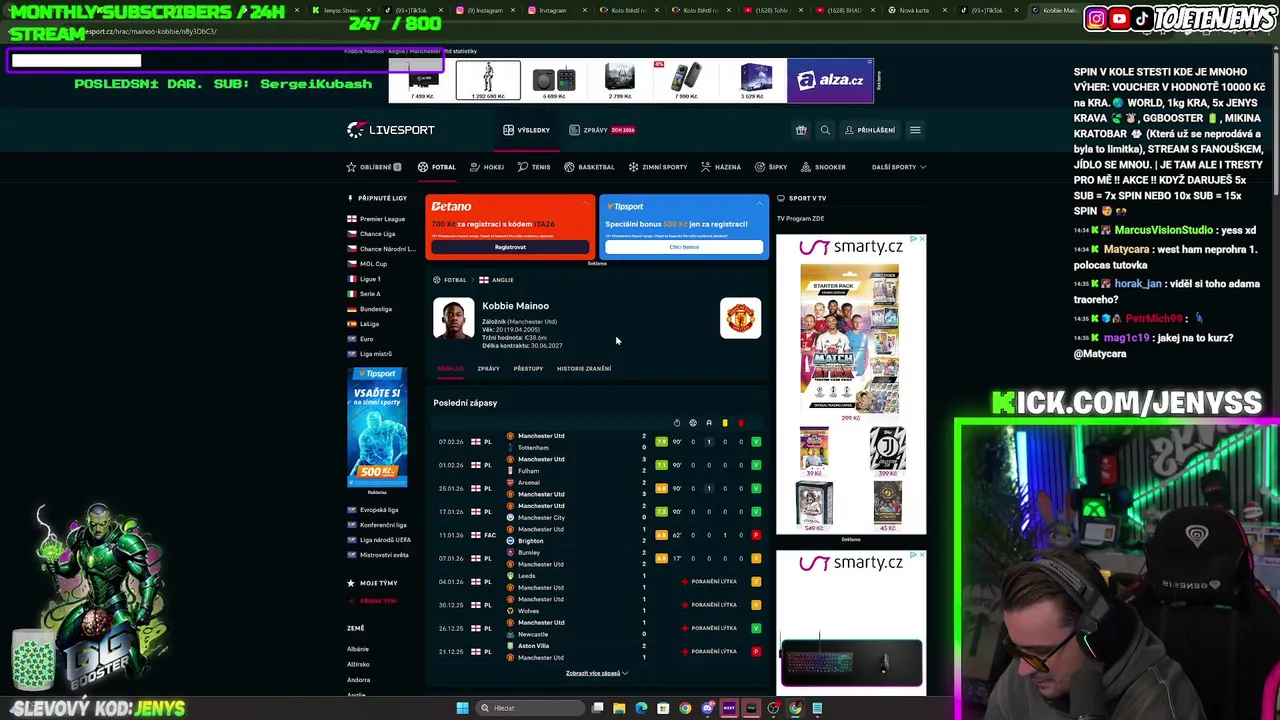Click goals ball column icon
Viewport: 1280px width, 720px height.
693,423
